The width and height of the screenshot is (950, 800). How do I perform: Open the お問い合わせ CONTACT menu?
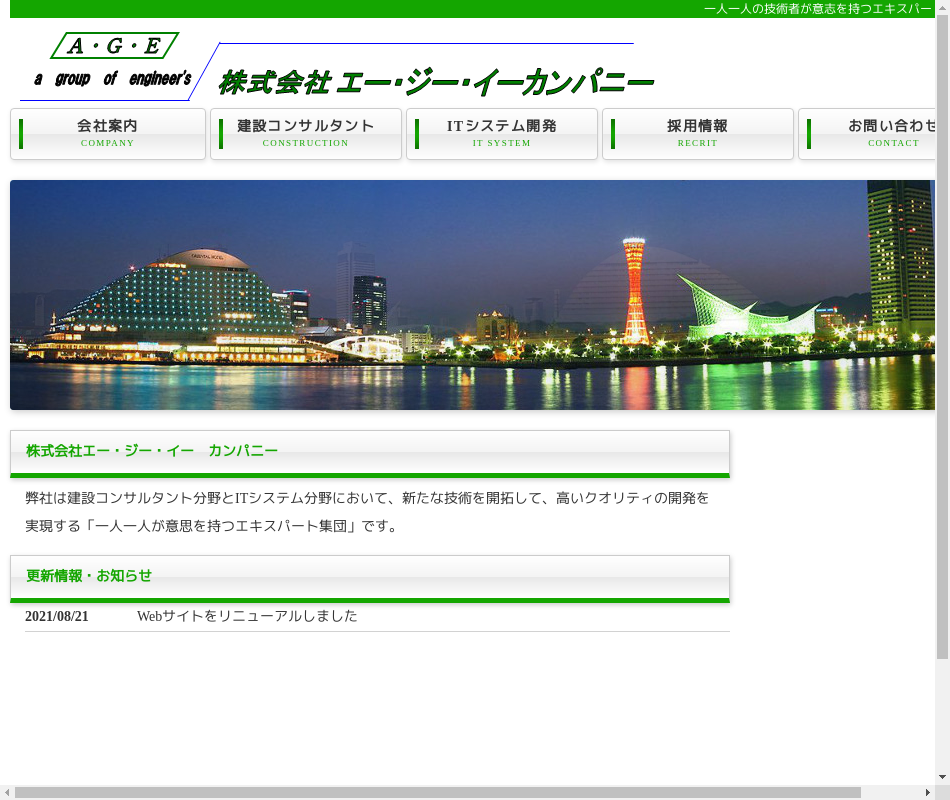[x=867, y=134]
